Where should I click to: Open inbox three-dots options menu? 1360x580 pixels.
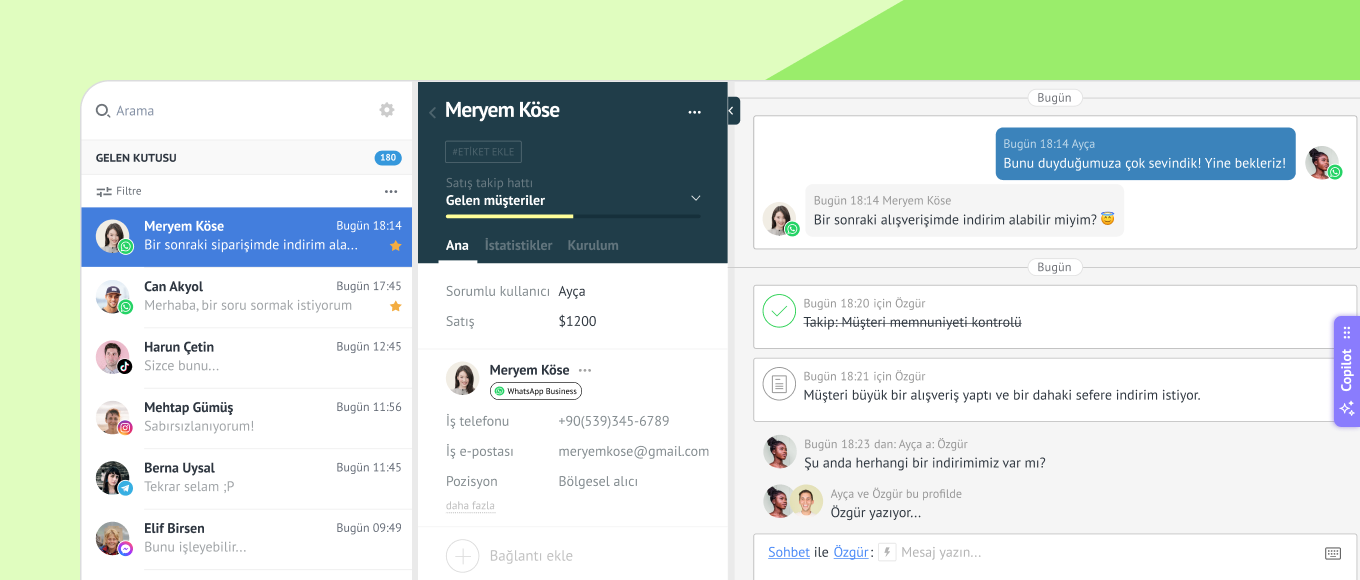[391, 191]
